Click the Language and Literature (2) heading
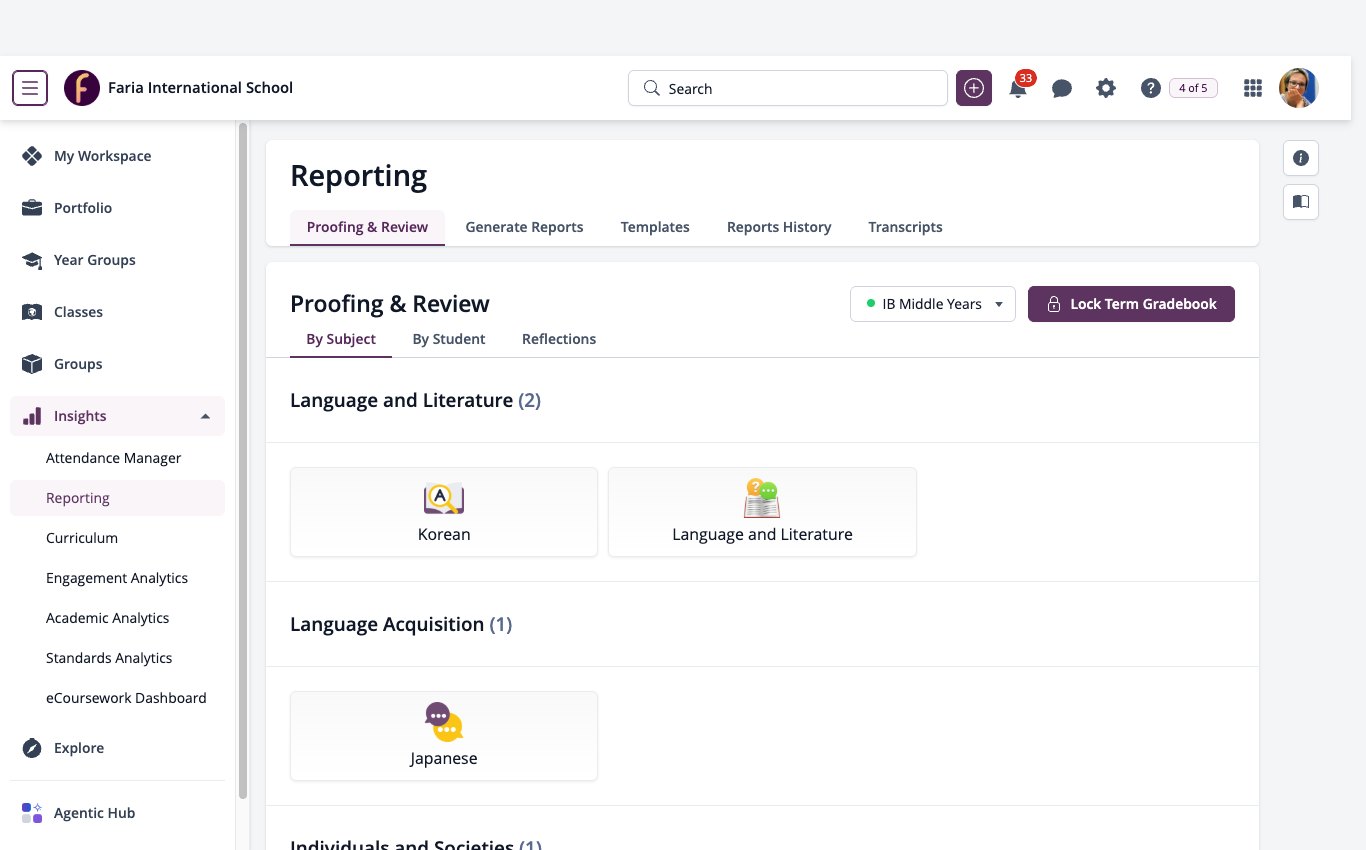The image size is (1366, 850). pyautogui.click(x=415, y=400)
